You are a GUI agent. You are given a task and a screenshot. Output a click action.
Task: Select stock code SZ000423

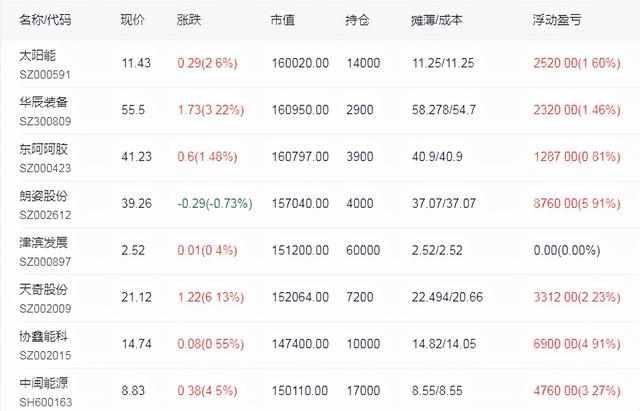(45, 168)
